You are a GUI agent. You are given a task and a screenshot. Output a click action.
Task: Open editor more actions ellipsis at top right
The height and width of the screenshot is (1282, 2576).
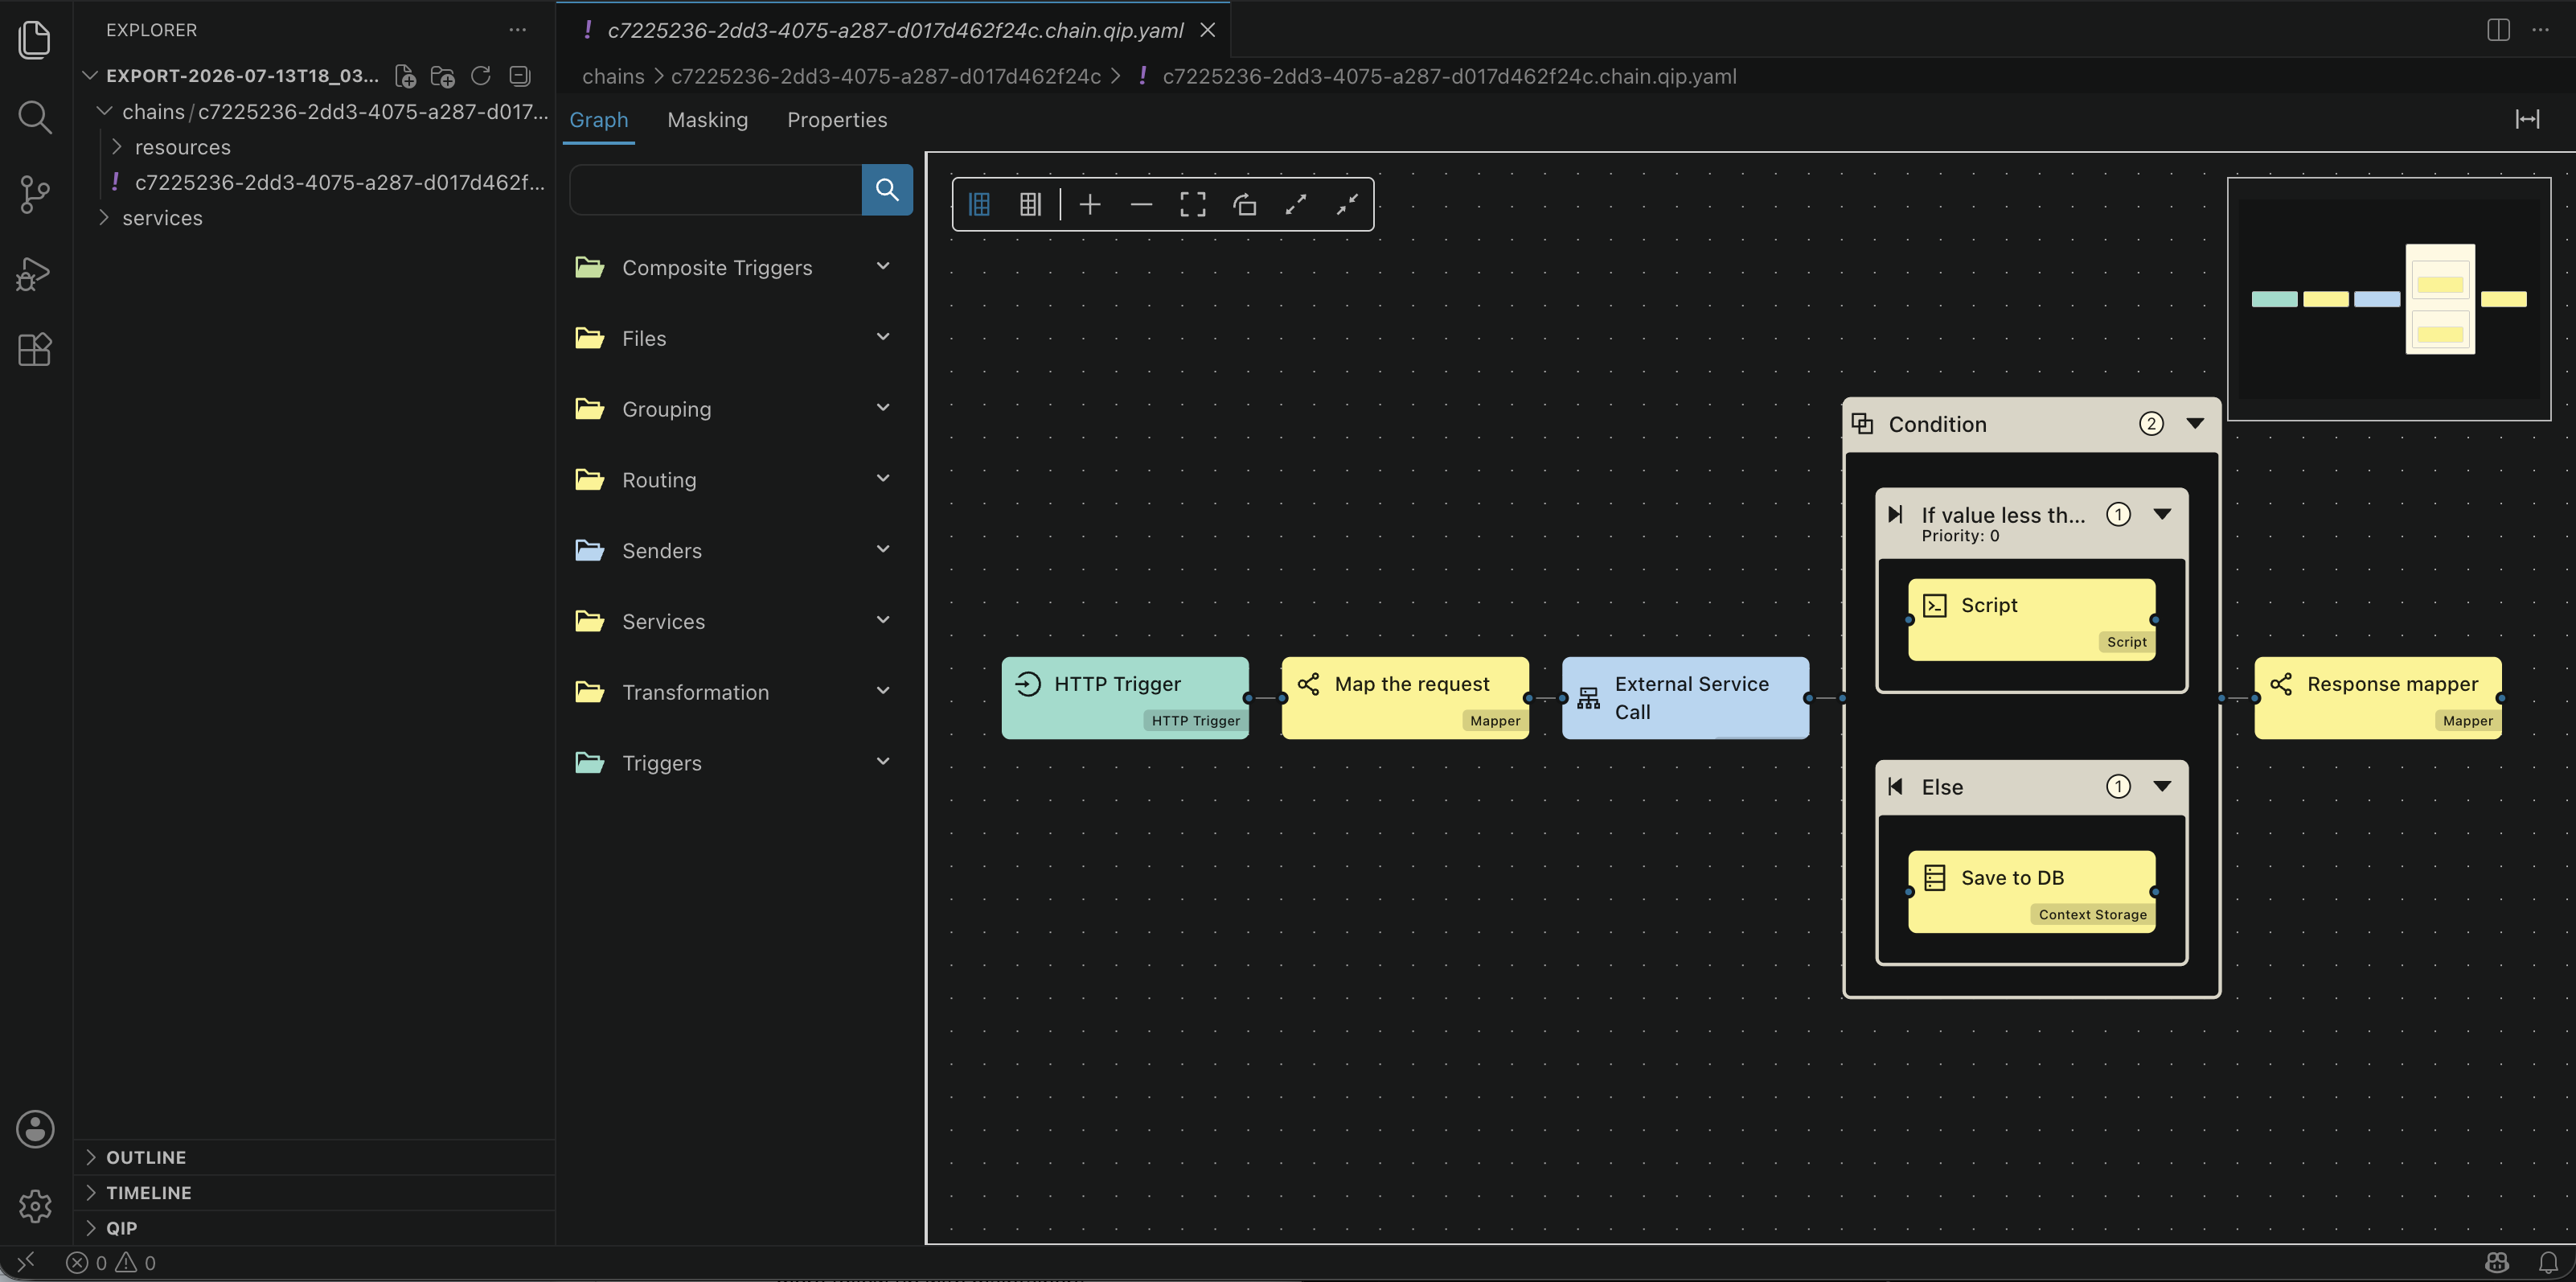2540,30
